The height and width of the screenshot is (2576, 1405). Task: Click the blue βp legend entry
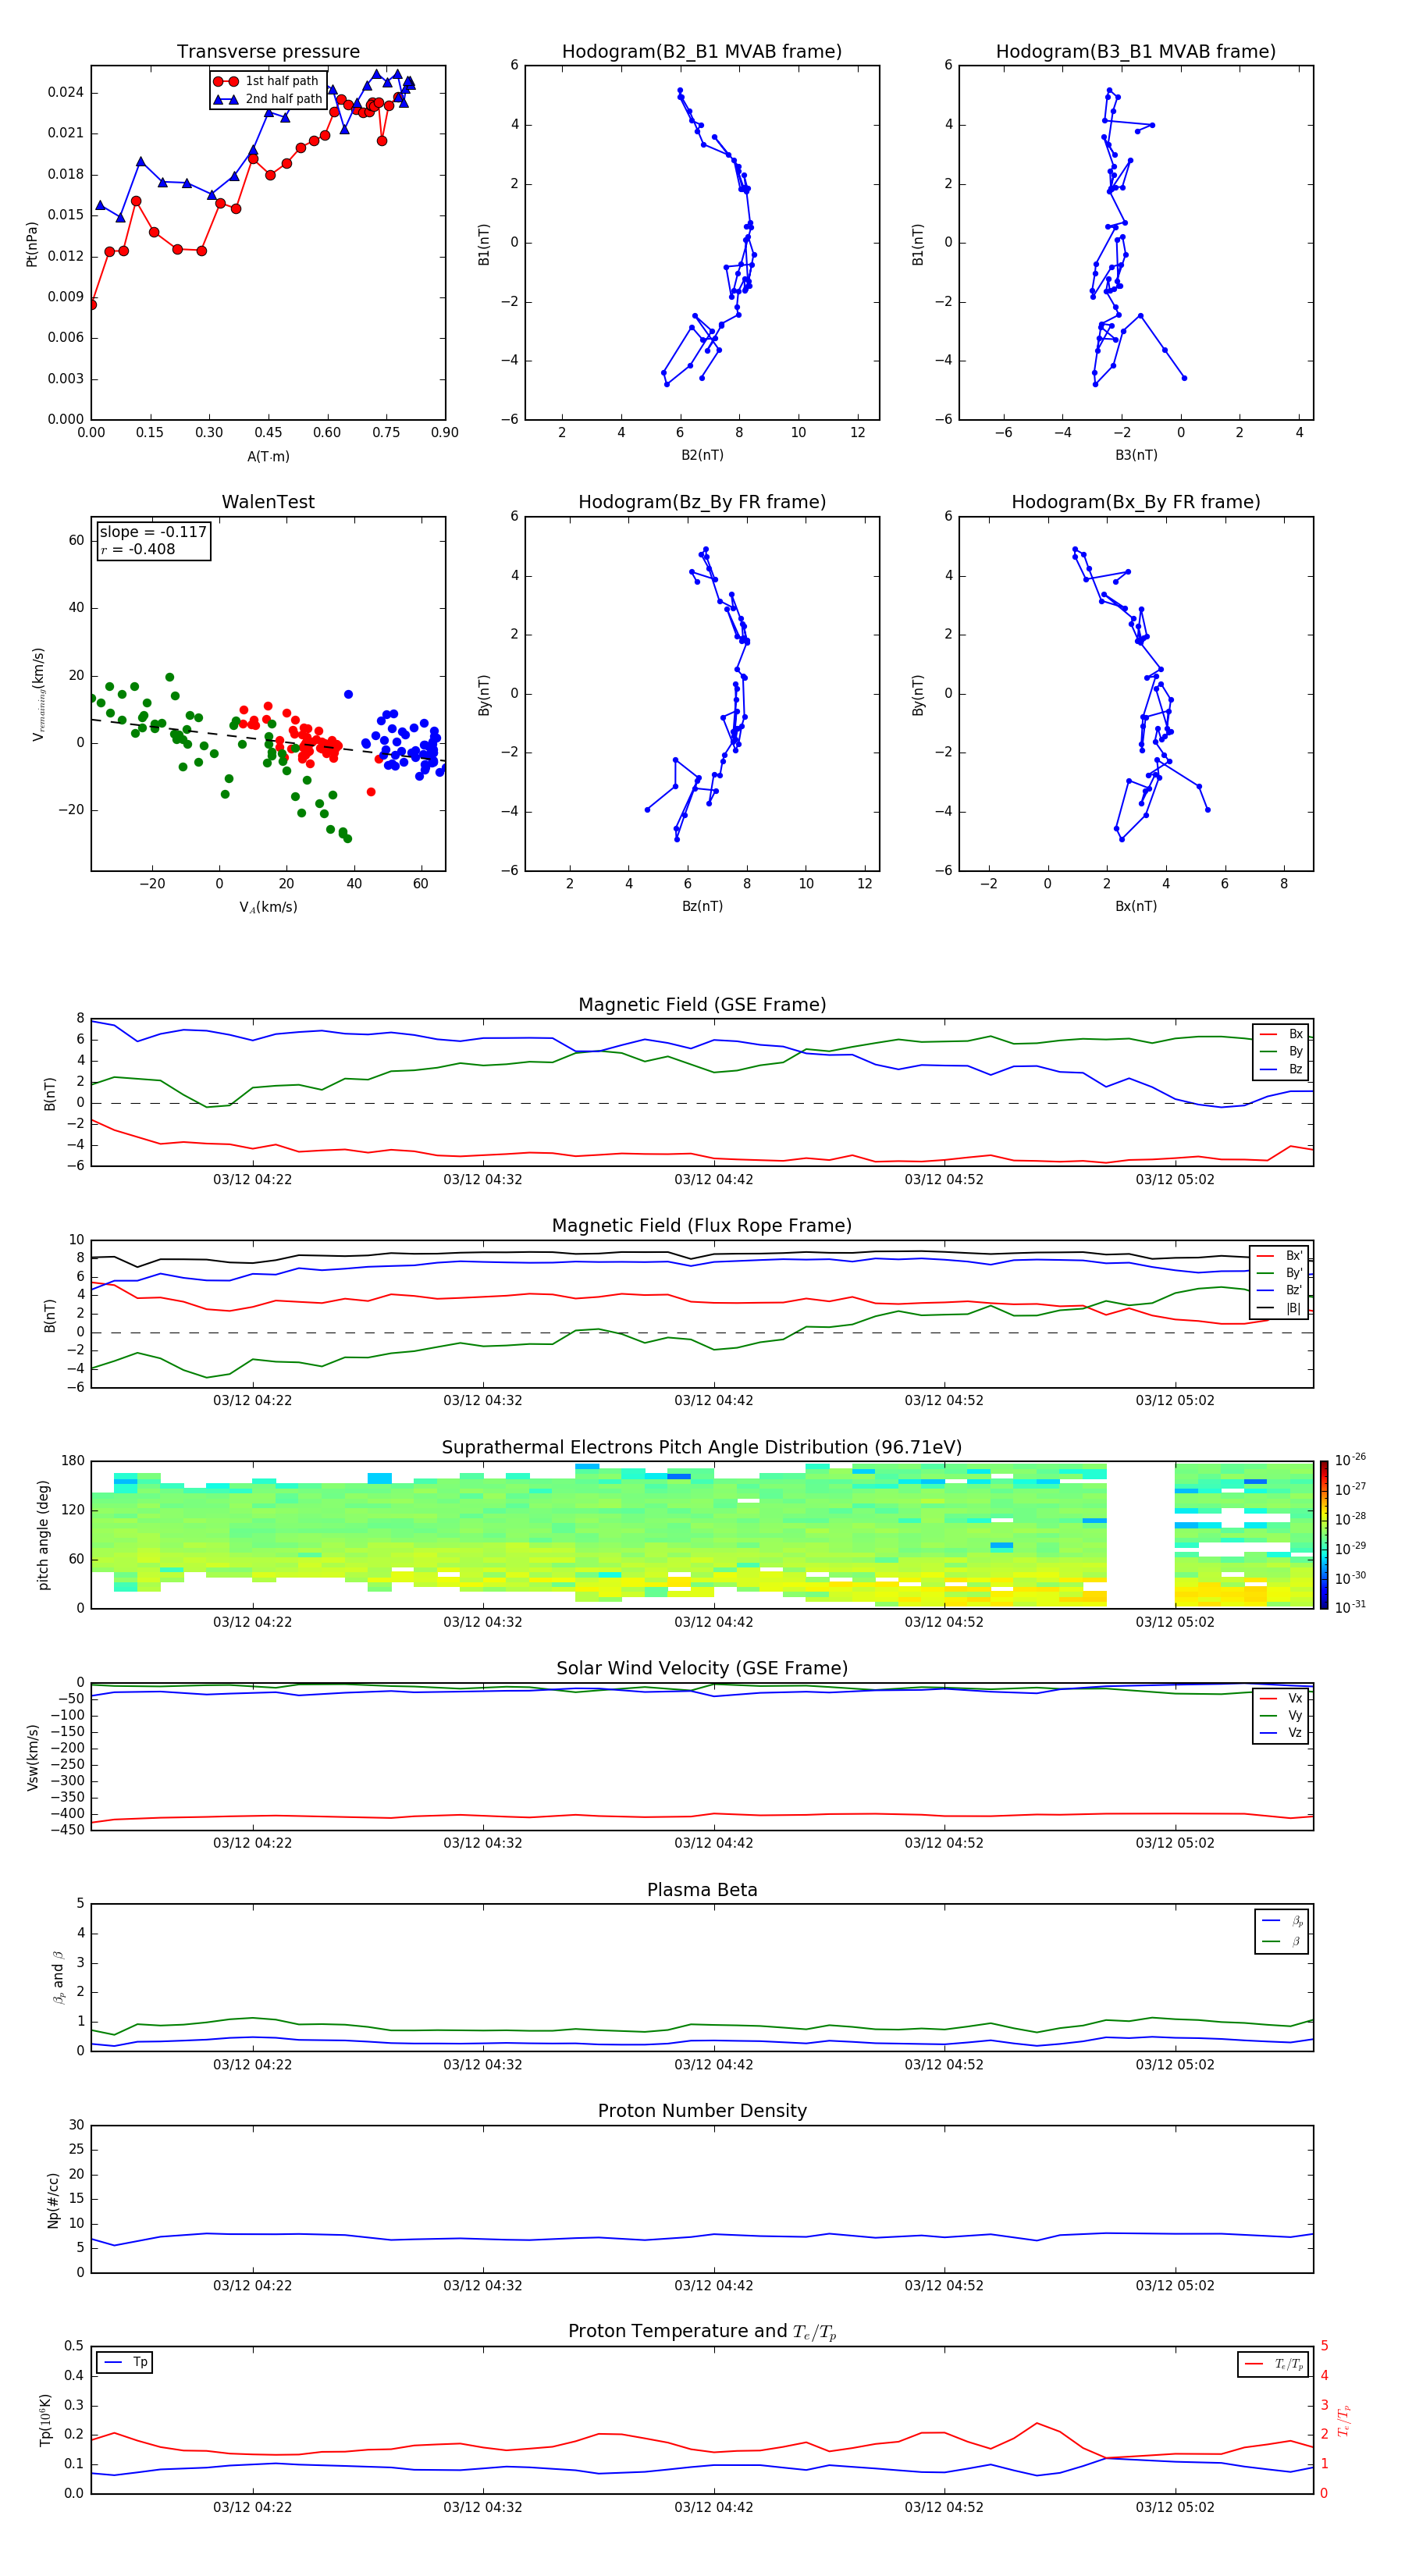(1282, 1921)
